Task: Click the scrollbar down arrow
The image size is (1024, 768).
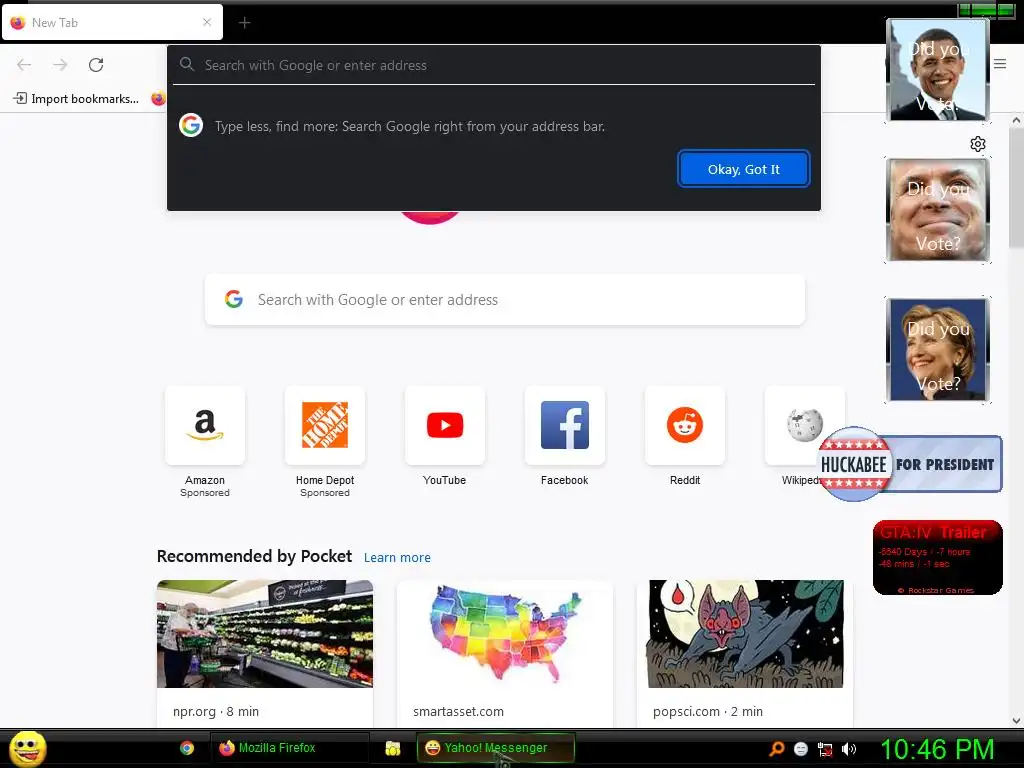Action: [x=1016, y=721]
